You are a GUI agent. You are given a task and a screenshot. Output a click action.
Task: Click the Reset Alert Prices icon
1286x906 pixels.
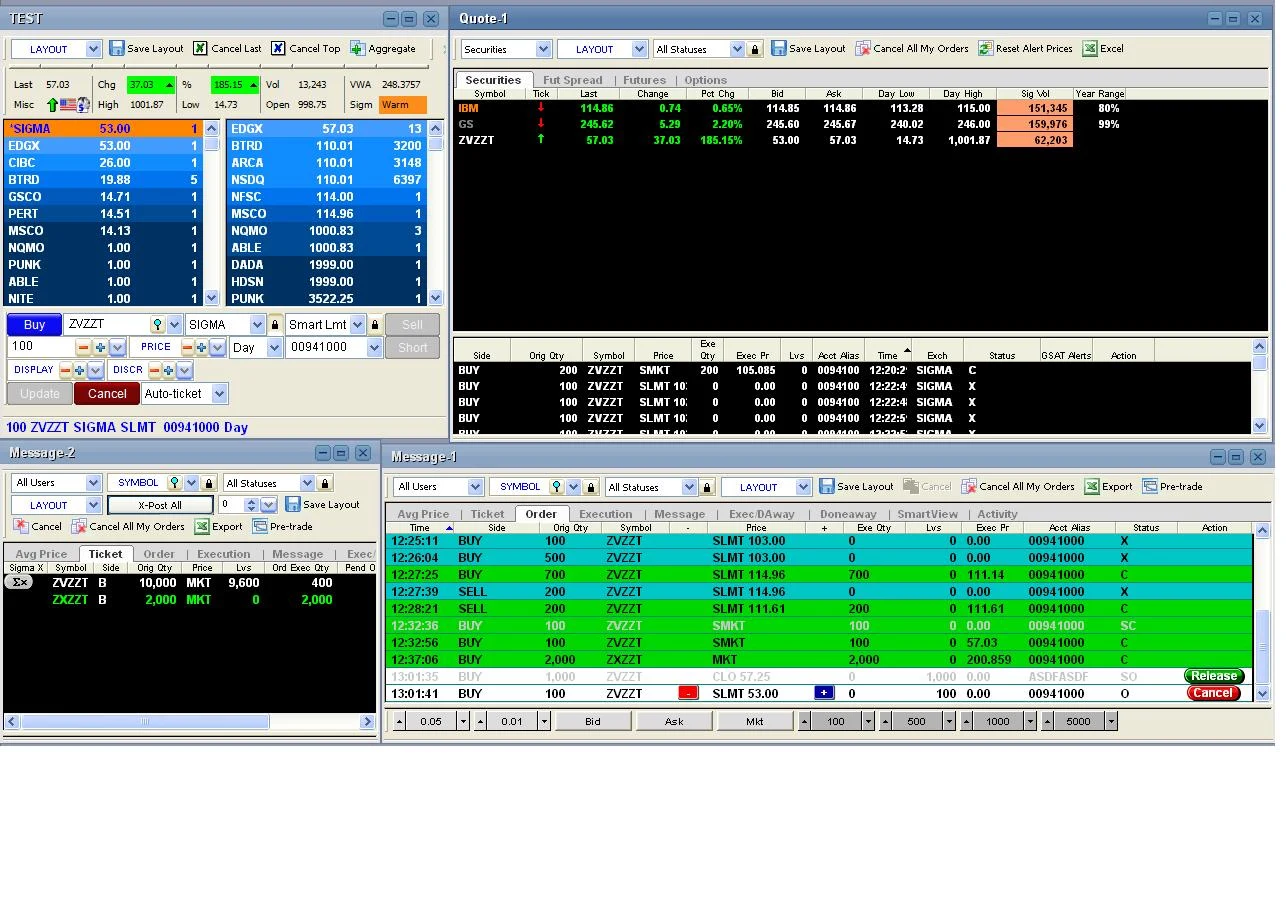pos(986,48)
